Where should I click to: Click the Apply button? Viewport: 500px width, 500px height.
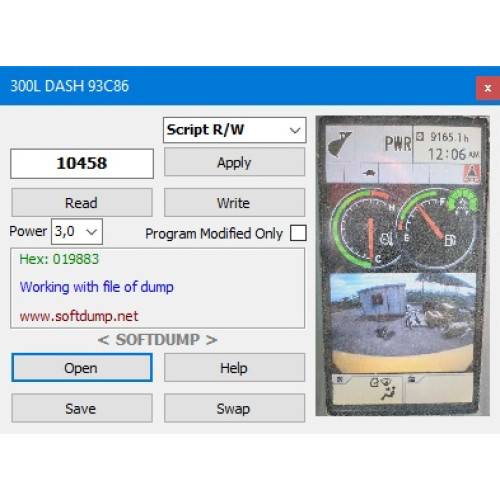coord(234,162)
